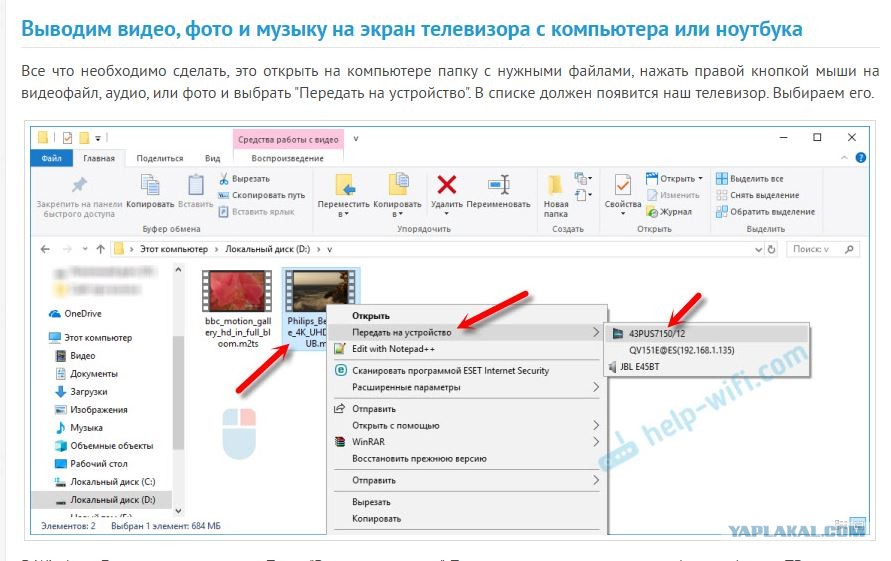Choose scan with ESET Internet Security

[x=466, y=371]
